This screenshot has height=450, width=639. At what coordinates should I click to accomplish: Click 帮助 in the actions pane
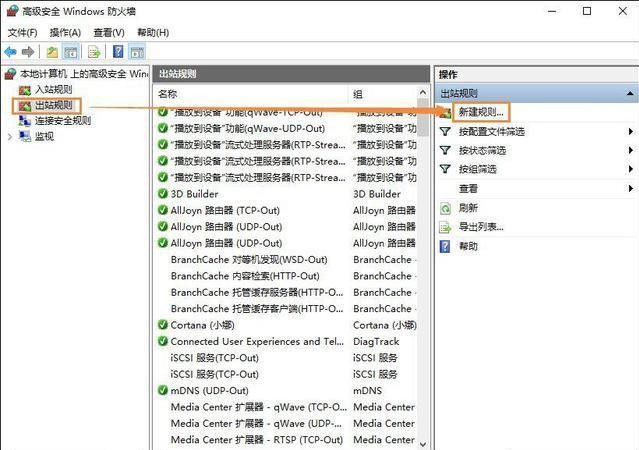(x=468, y=246)
